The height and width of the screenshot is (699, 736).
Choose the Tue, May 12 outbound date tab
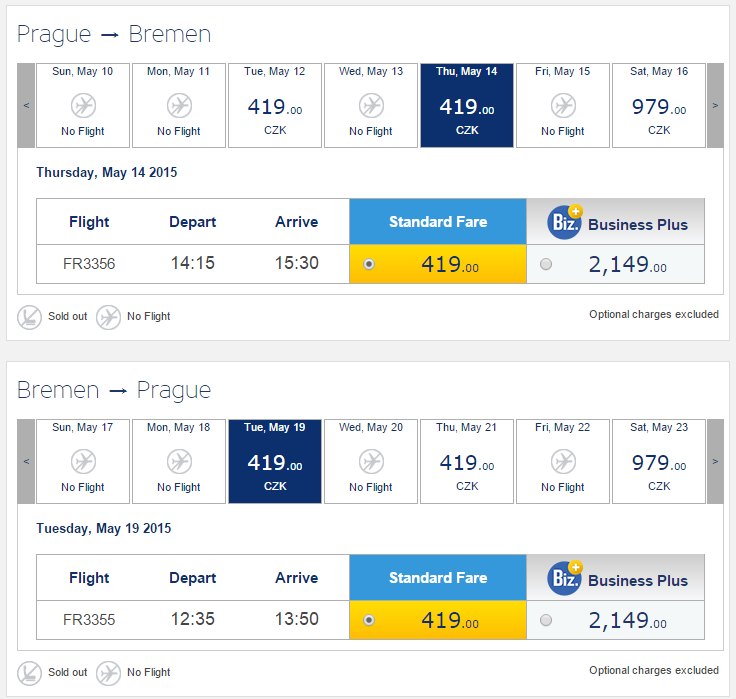275,105
